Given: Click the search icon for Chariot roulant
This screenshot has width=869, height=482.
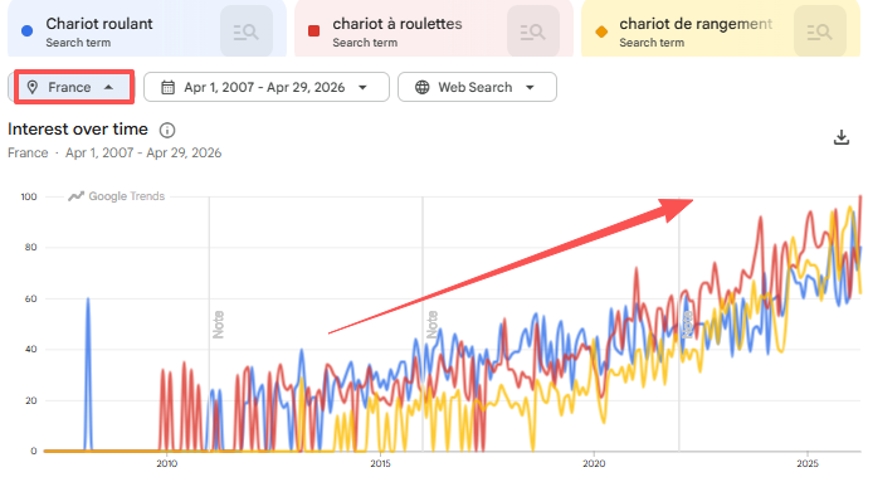Looking at the screenshot, I should [x=246, y=32].
